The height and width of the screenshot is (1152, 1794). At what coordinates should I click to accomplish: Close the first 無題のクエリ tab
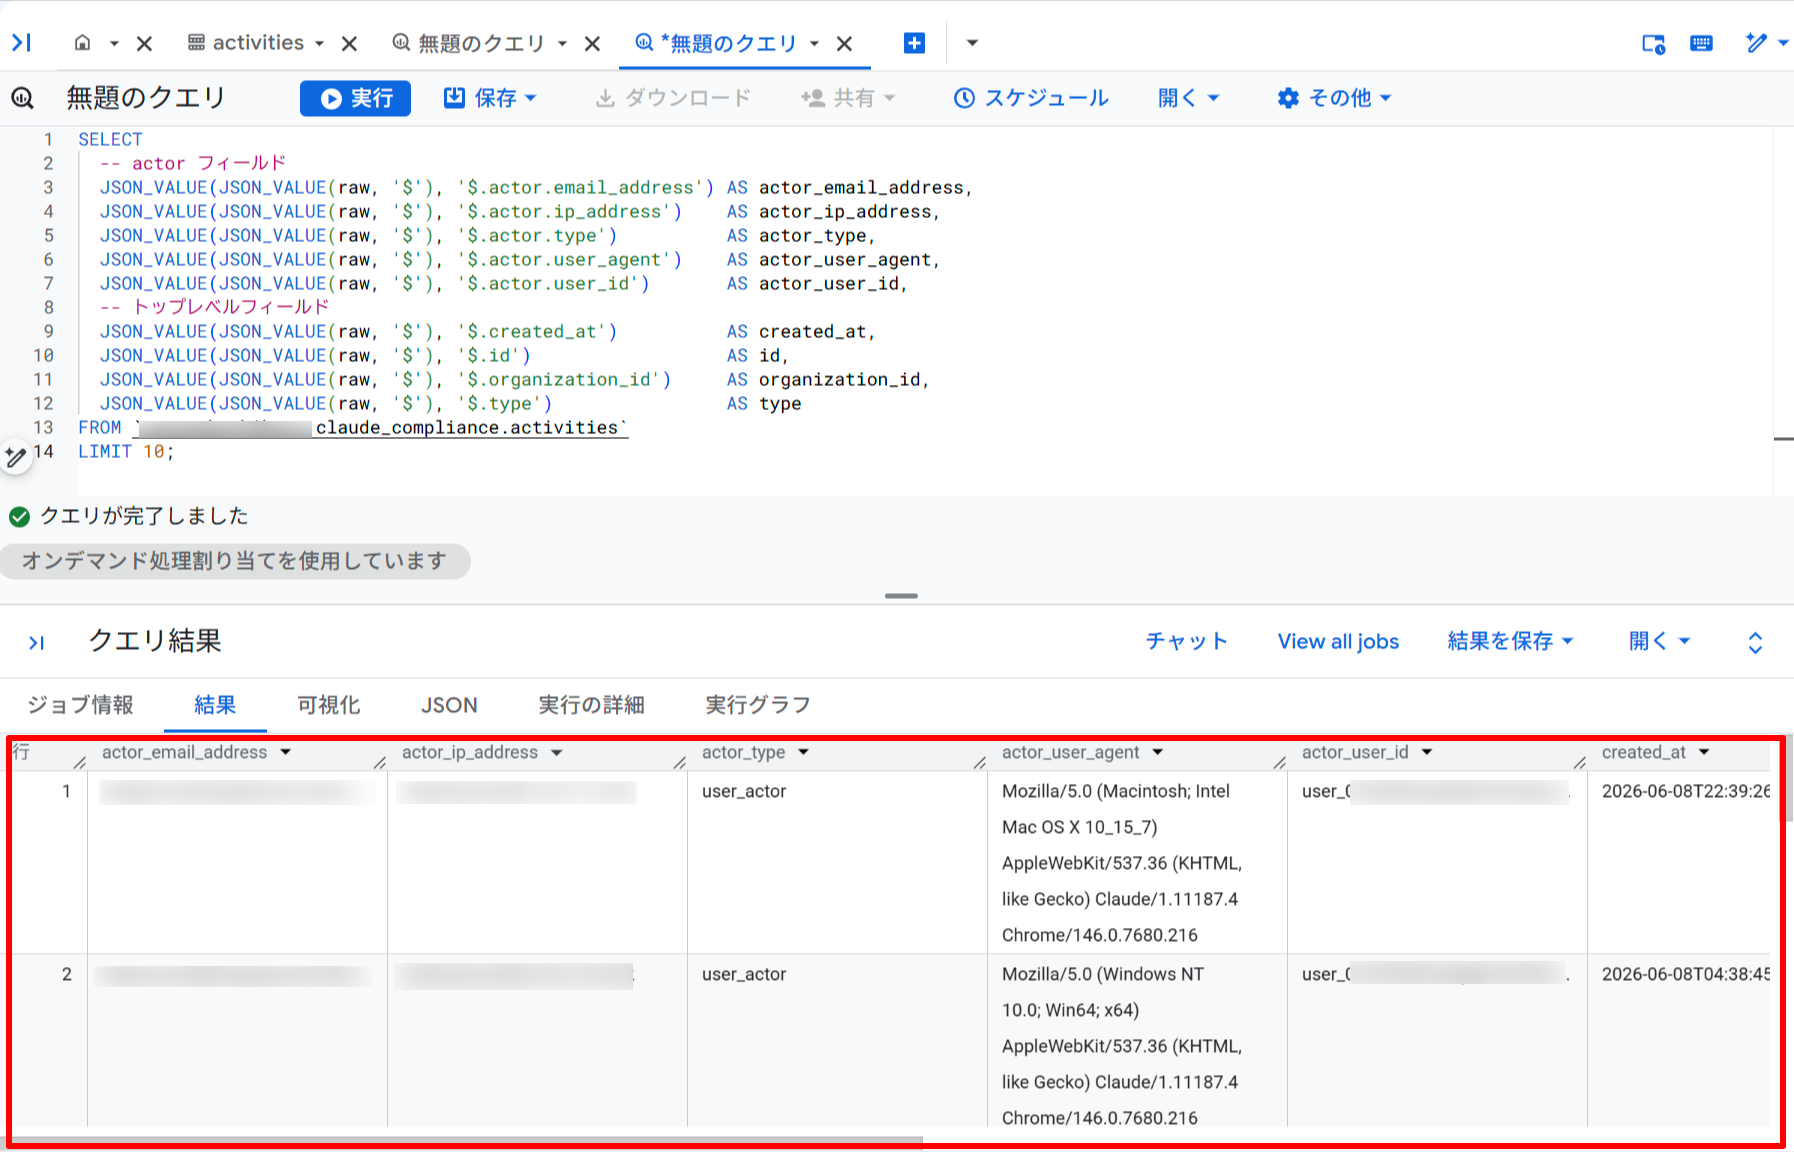pyautogui.click(x=592, y=43)
